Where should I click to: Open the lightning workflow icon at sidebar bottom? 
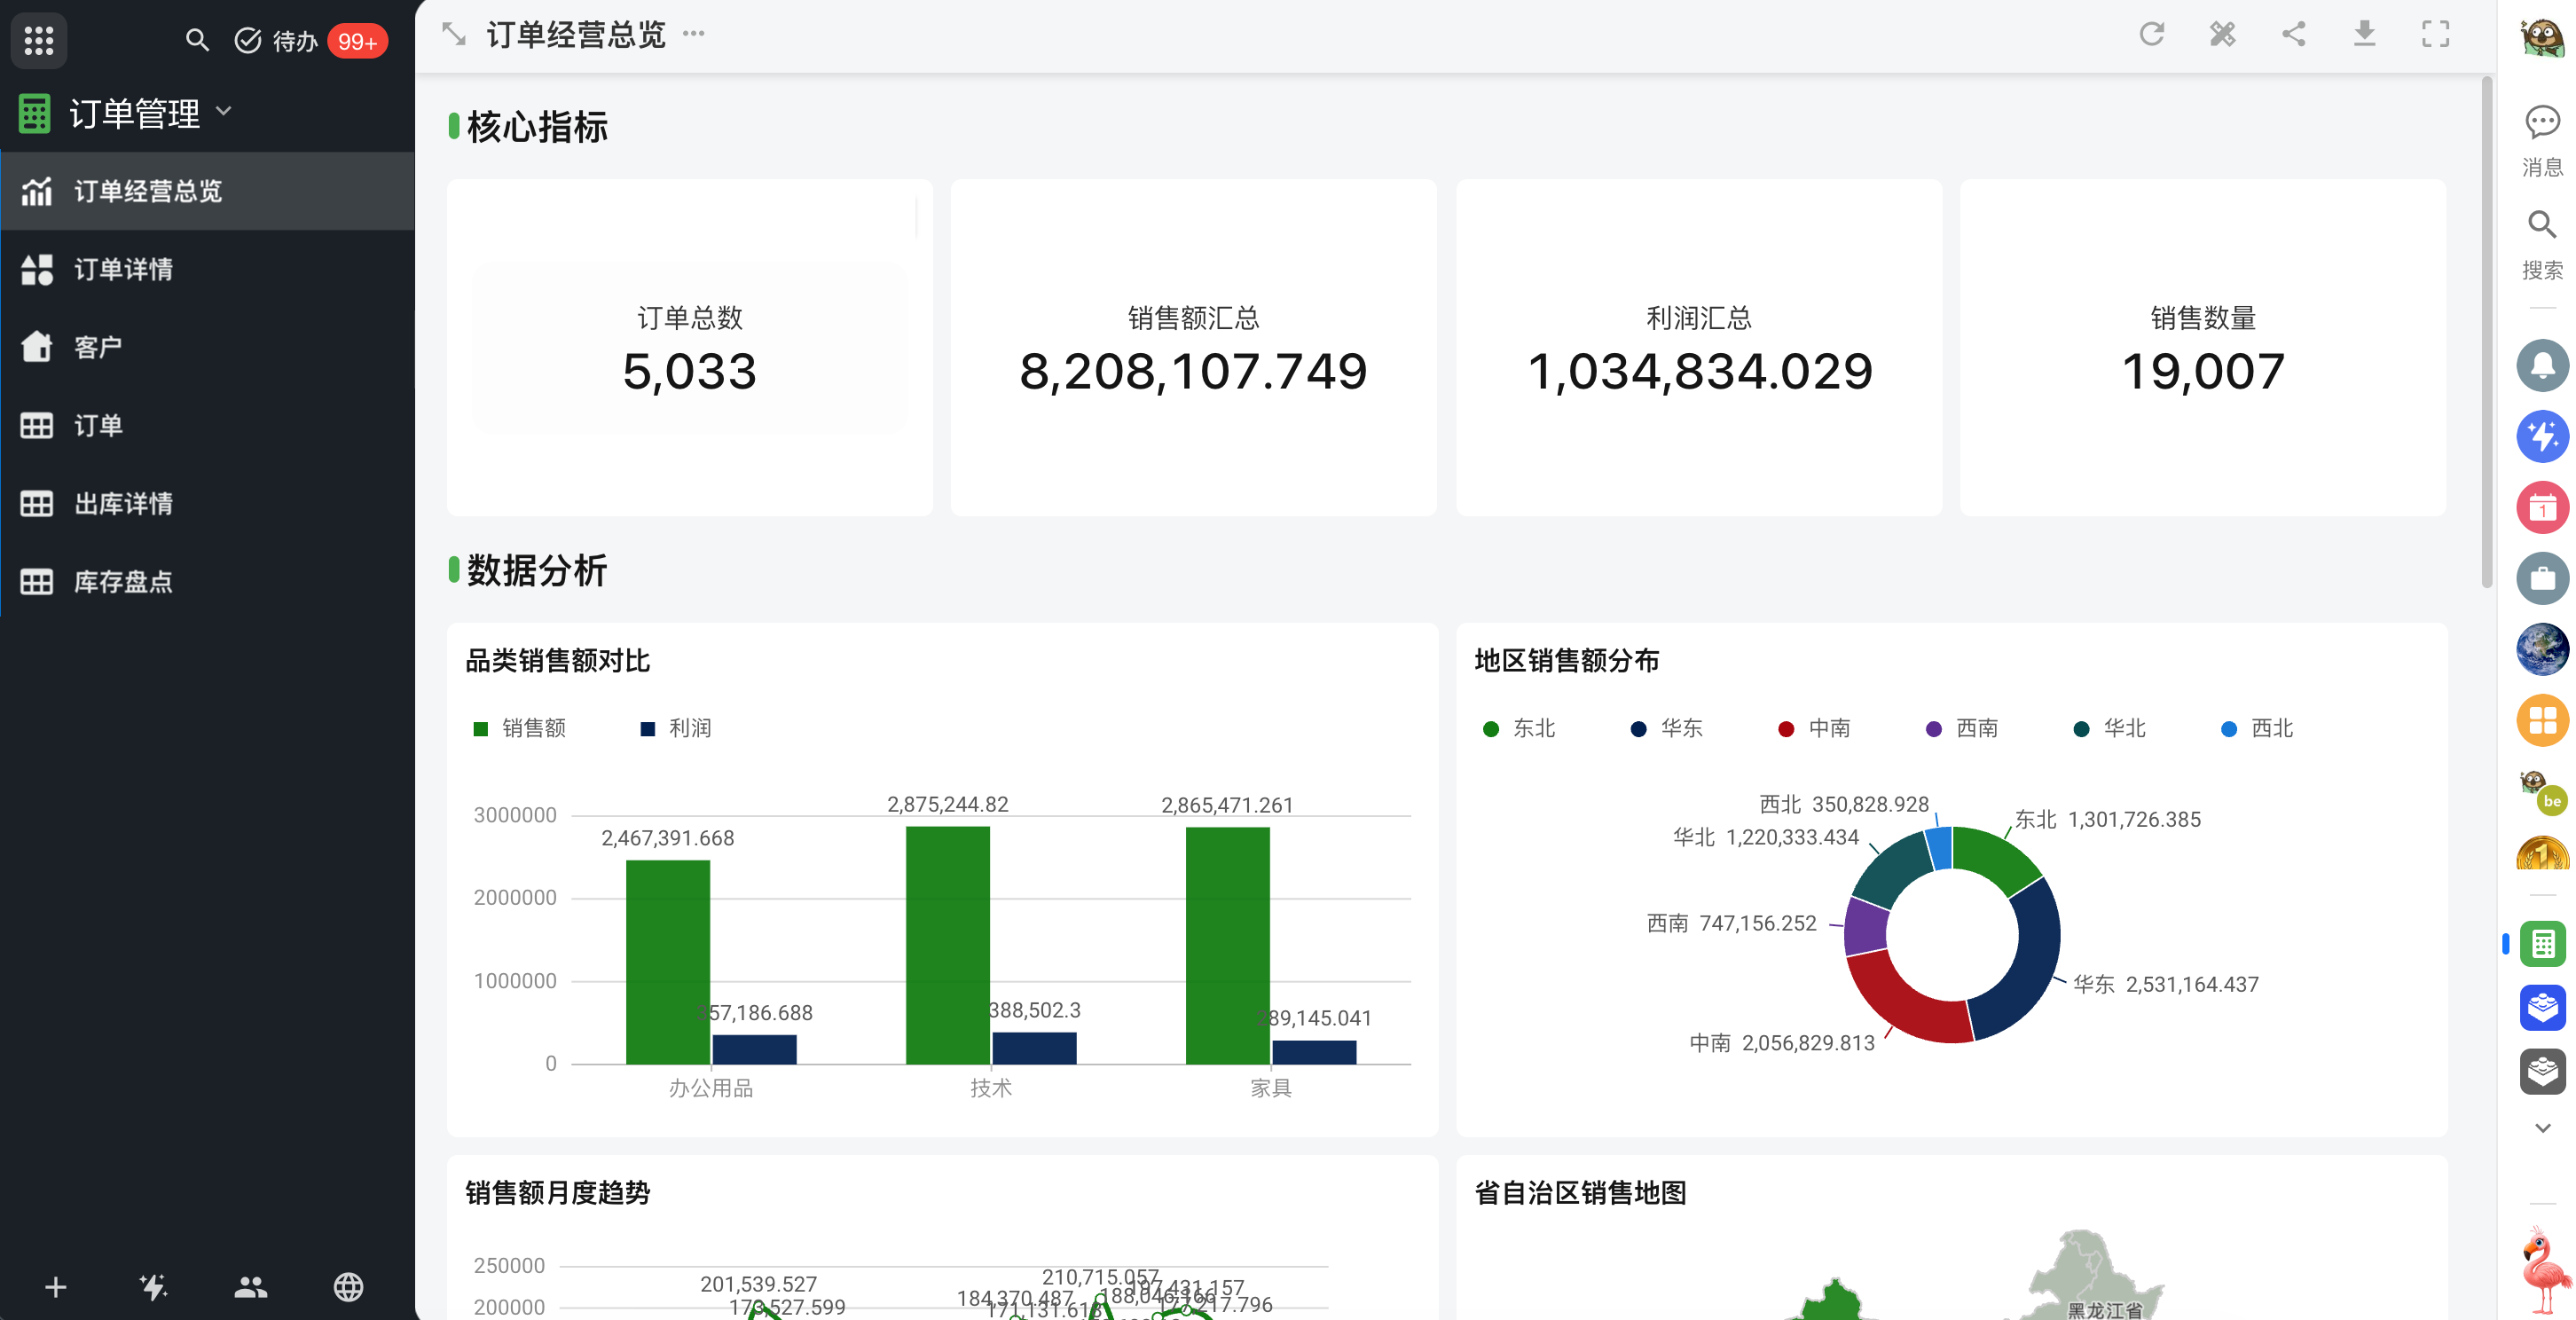tap(153, 1287)
